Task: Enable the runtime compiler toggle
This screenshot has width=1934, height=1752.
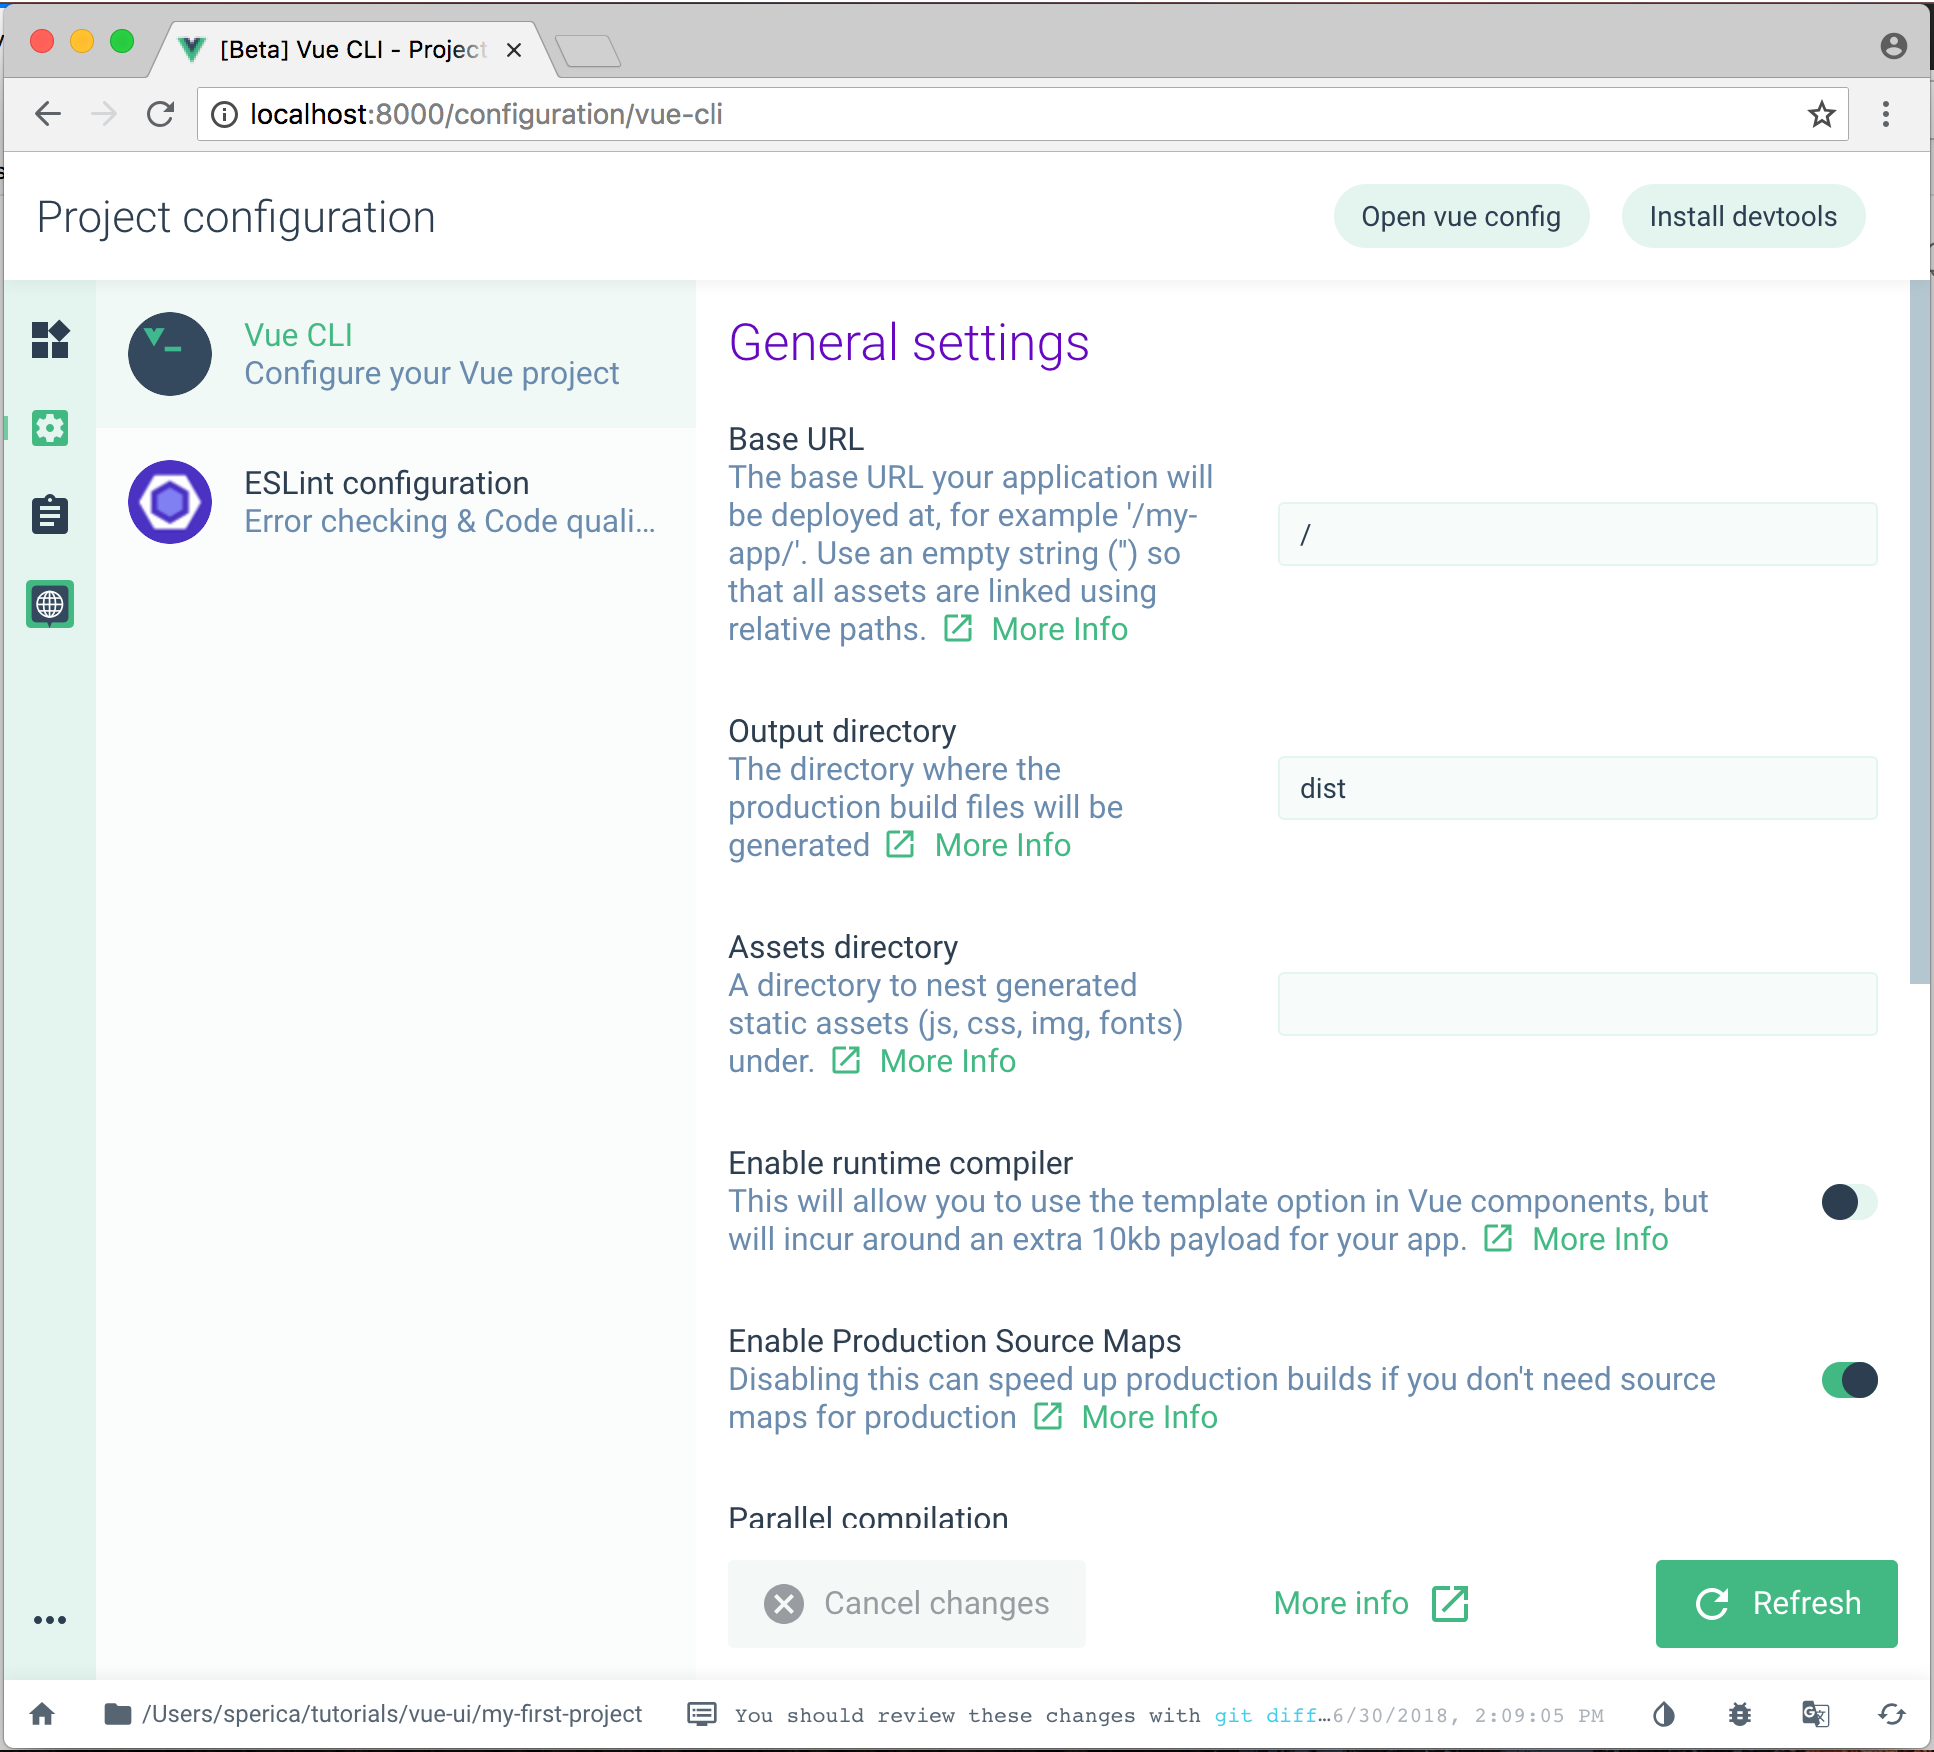Action: tap(1848, 1203)
